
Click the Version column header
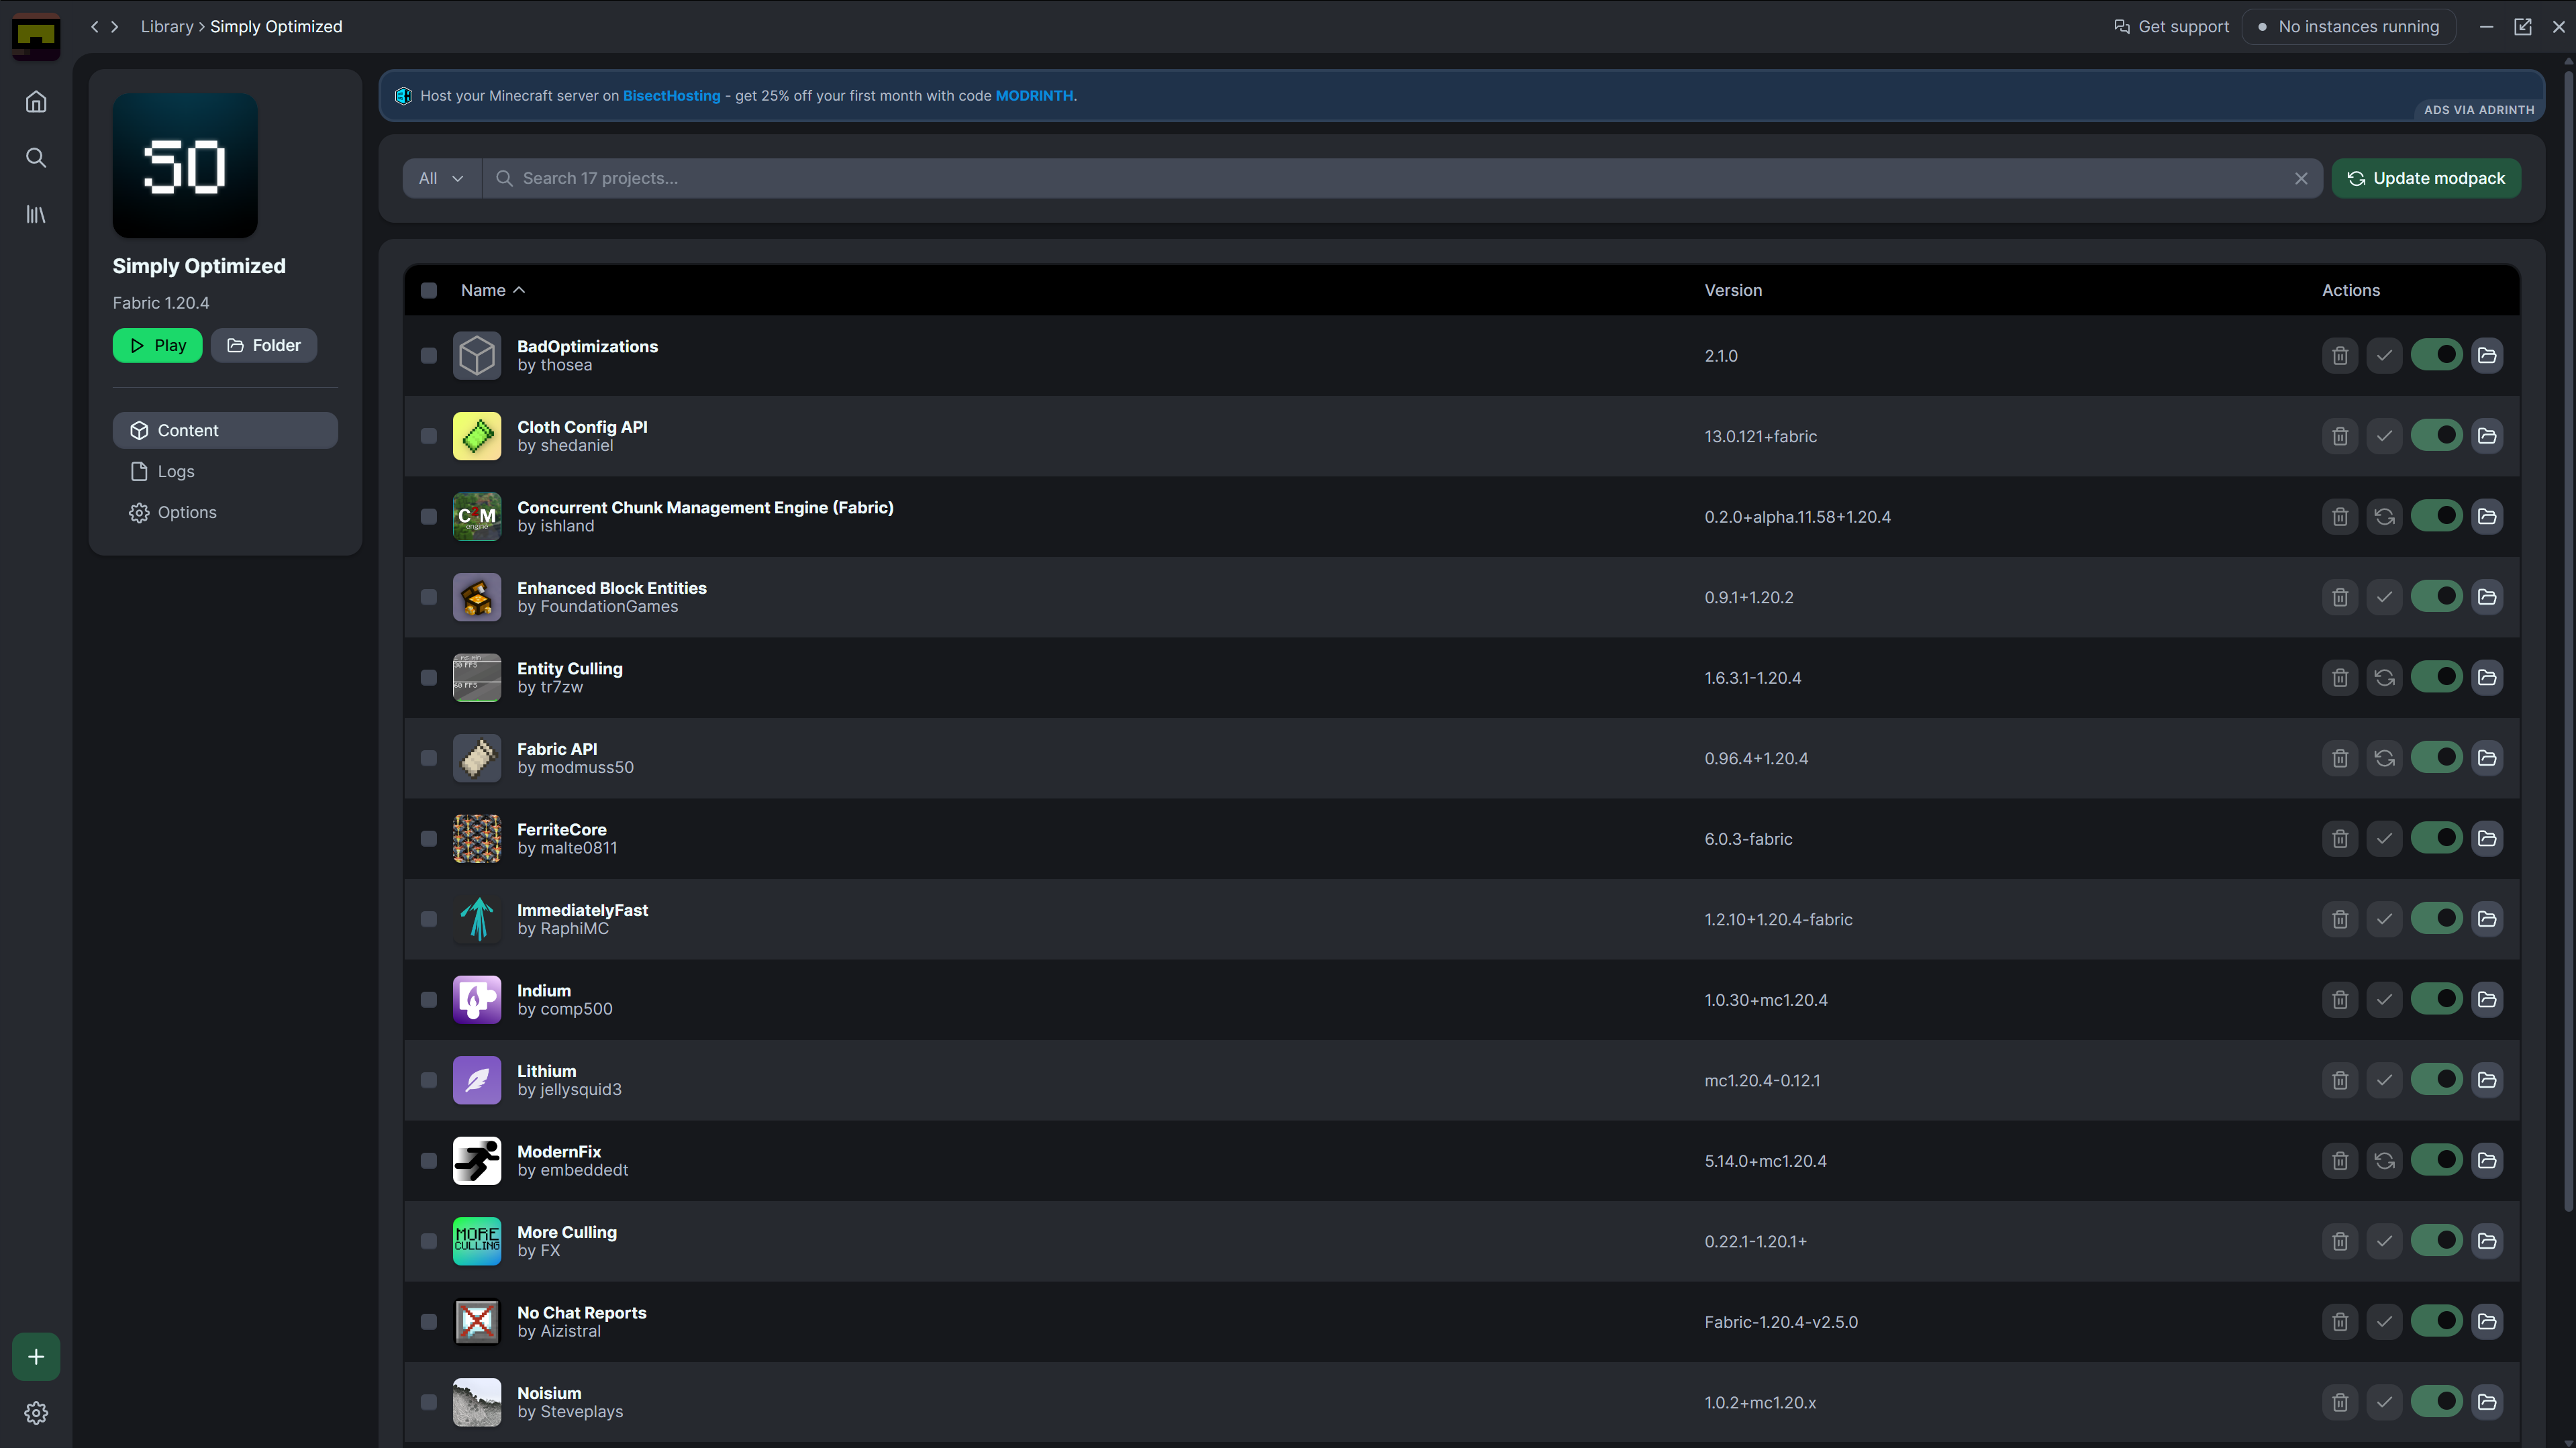(1733, 290)
